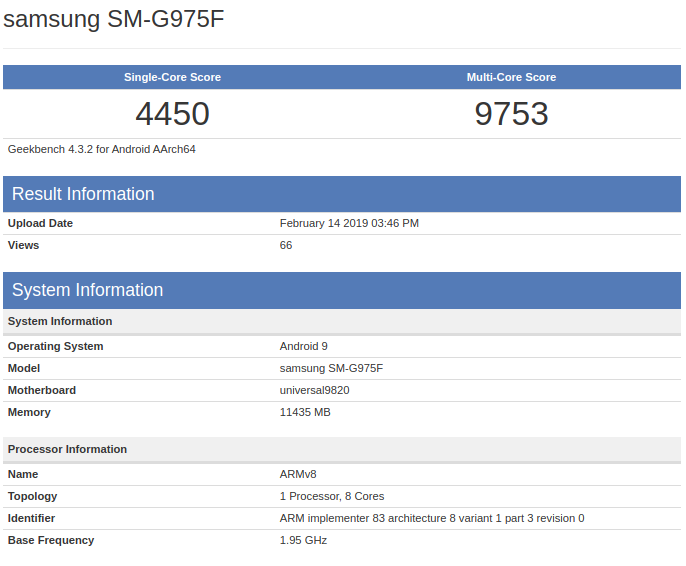
Task: Select the 'ARM implementer 83 architecture 8' identifier value
Action: point(432,518)
